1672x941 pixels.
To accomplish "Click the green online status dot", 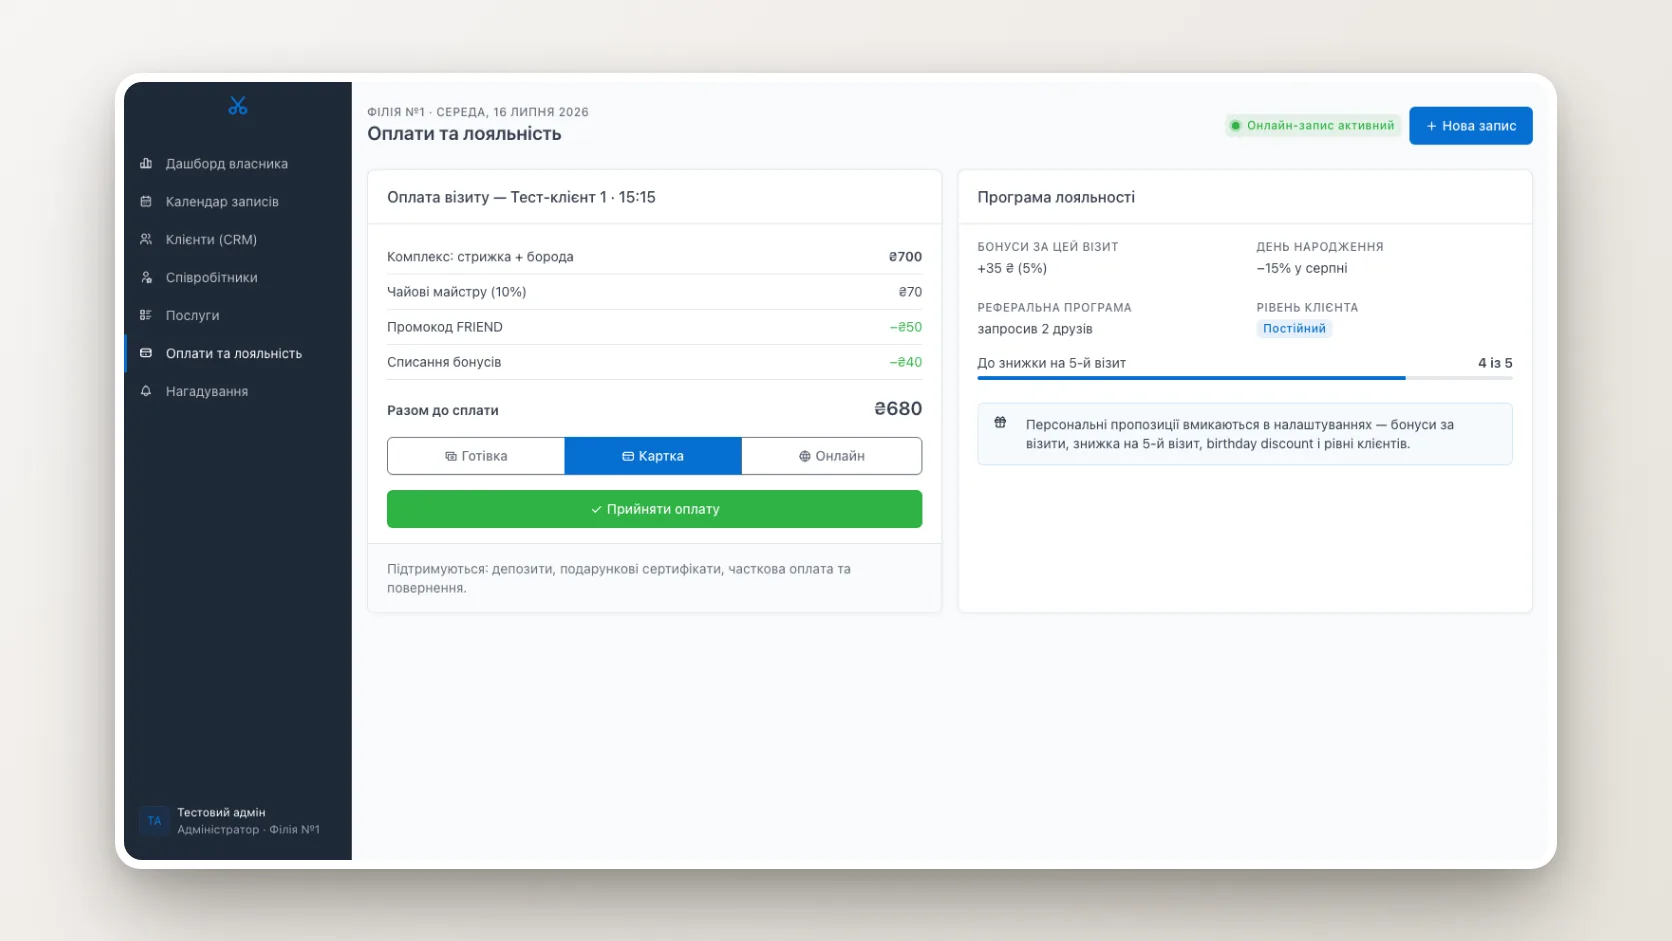I will [x=1236, y=126].
